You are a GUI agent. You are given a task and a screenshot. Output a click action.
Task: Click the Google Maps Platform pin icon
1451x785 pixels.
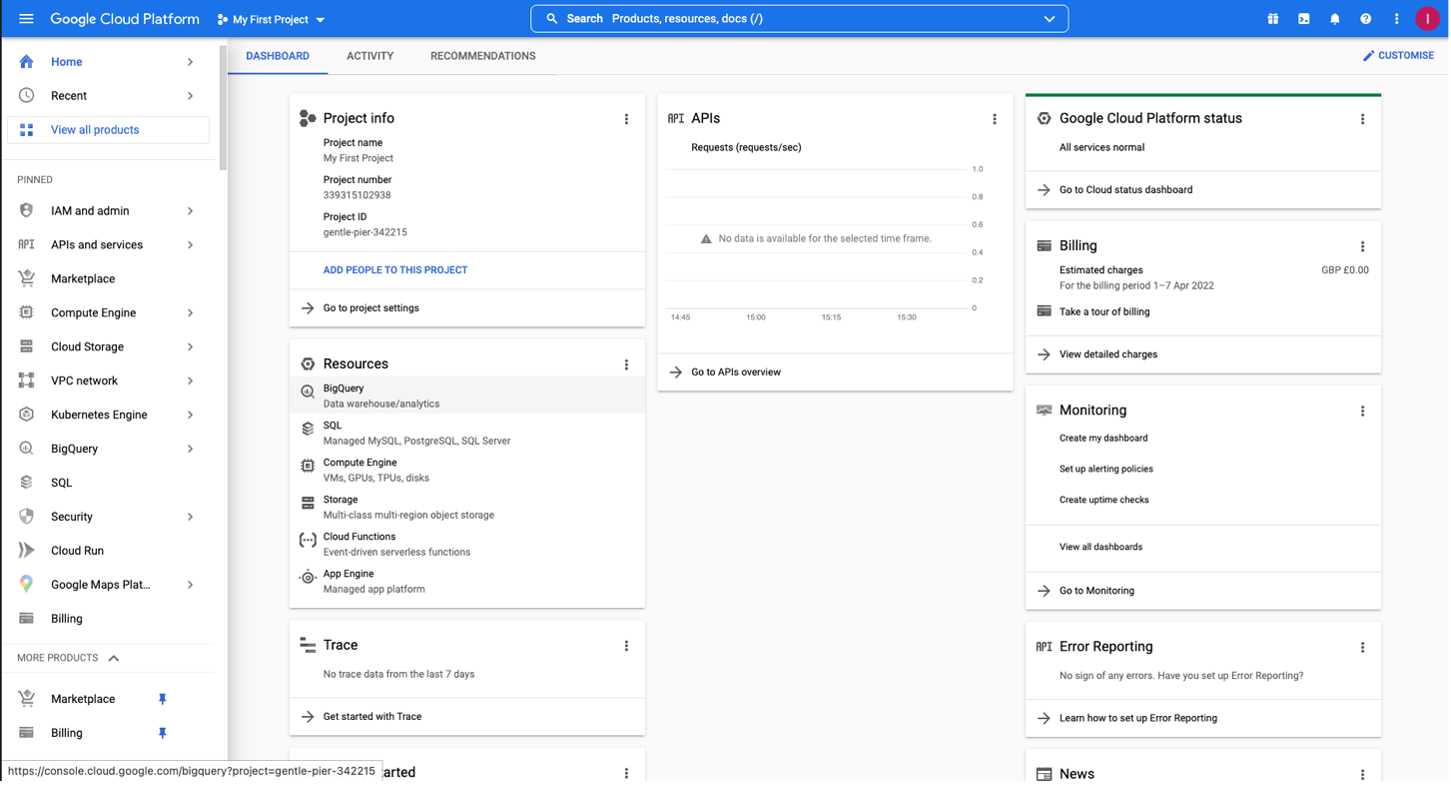tap(27, 585)
